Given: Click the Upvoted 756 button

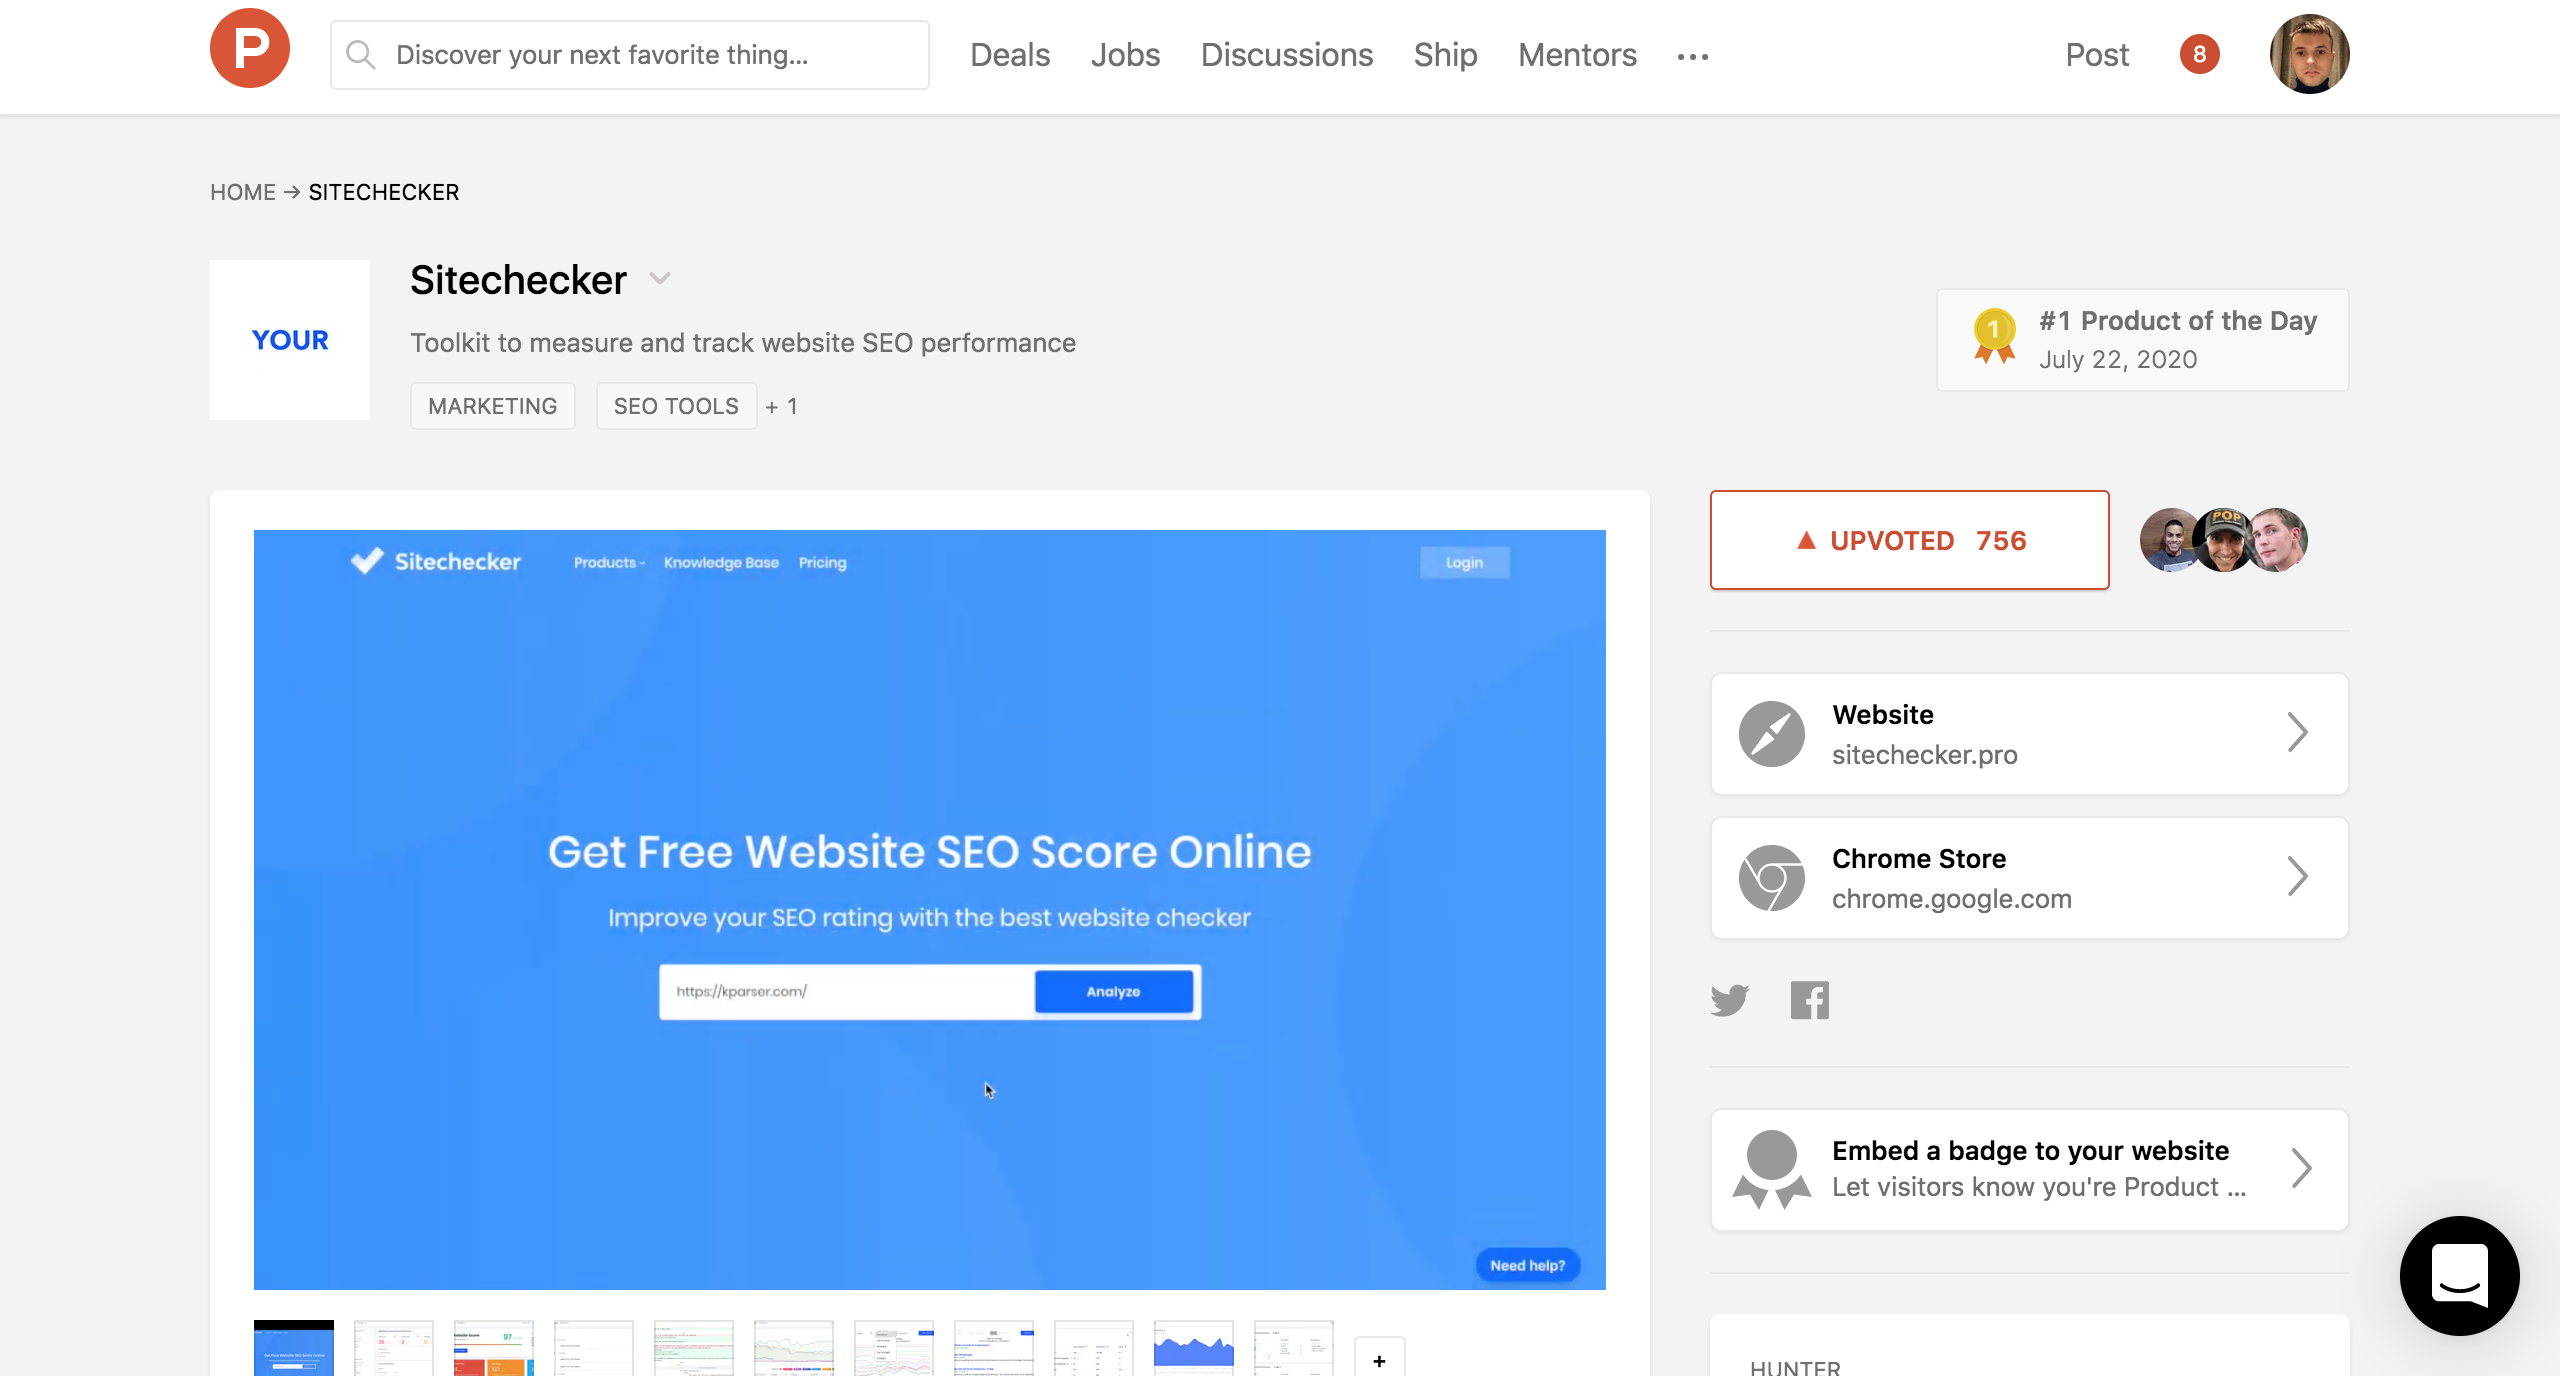Looking at the screenshot, I should (x=1909, y=539).
